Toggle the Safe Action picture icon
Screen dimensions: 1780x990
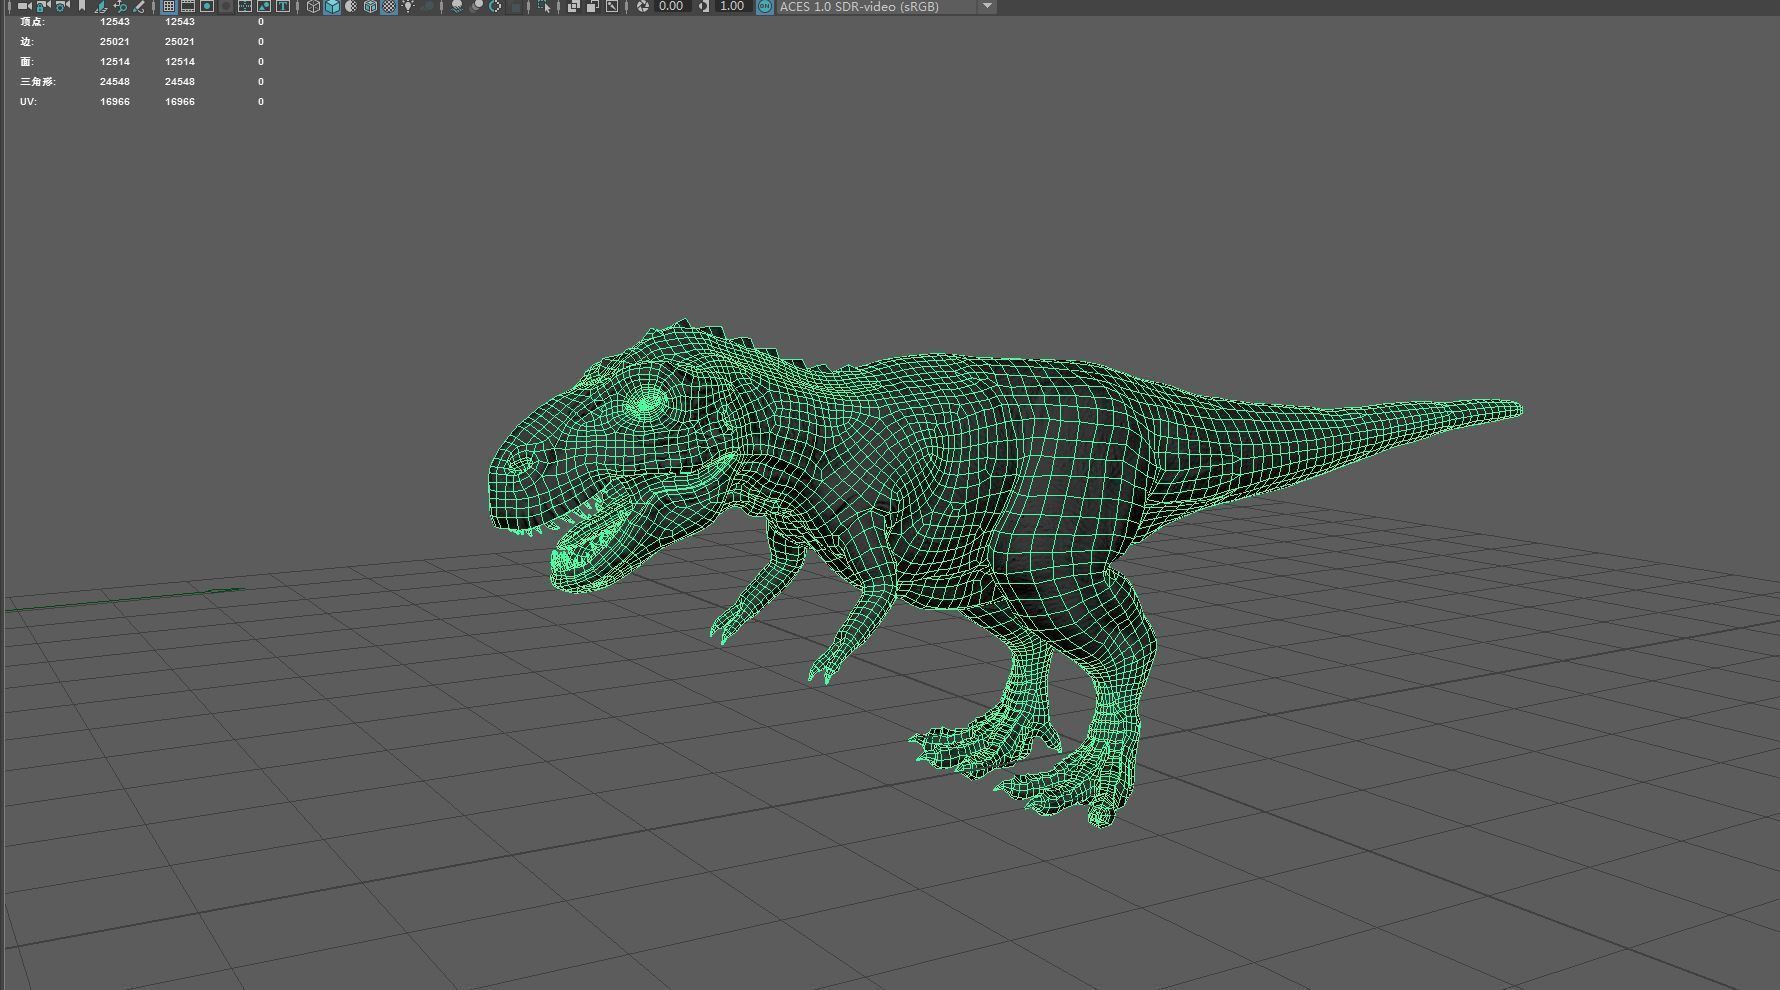(264, 6)
